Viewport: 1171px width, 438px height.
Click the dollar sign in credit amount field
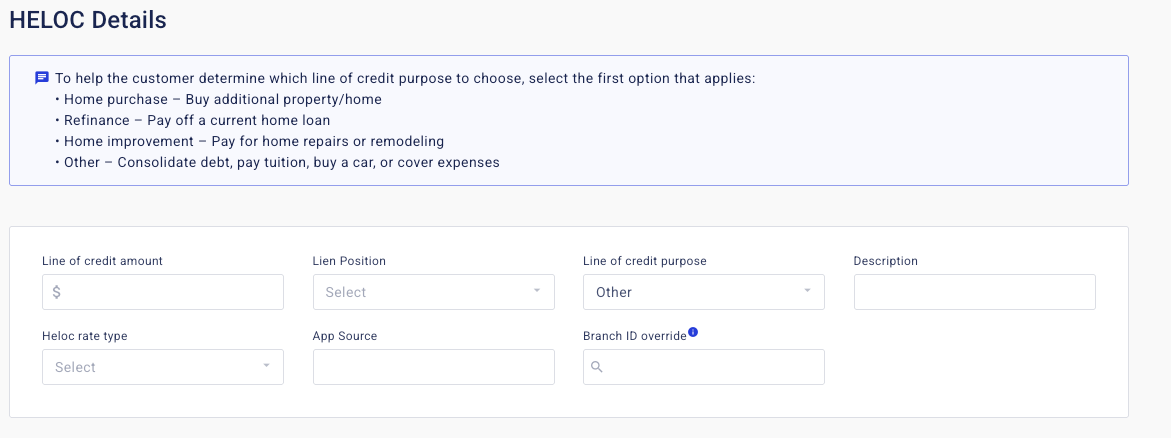tap(57, 292)
